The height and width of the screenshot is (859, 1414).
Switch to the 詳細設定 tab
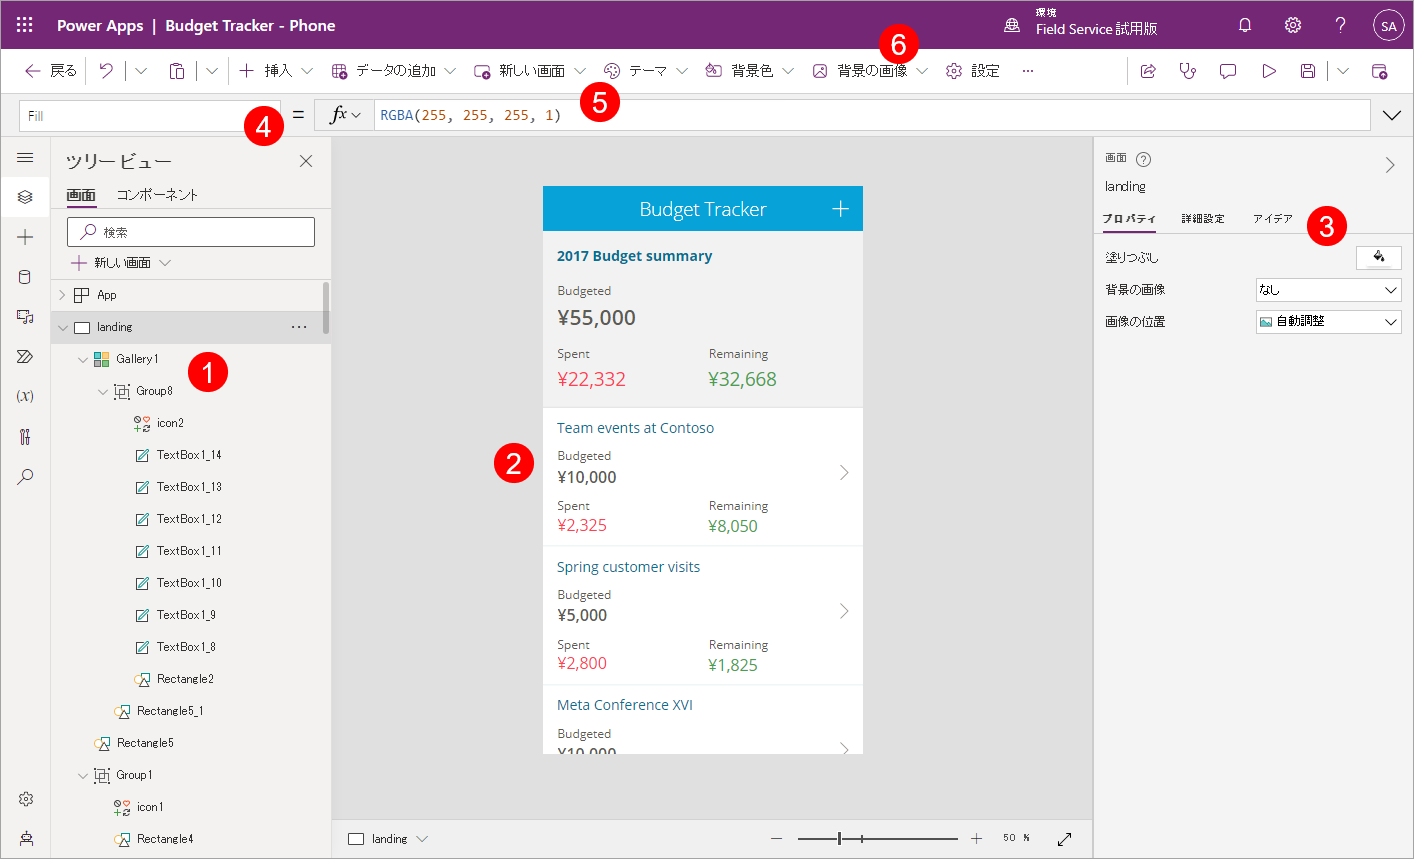pos(1203,219)
